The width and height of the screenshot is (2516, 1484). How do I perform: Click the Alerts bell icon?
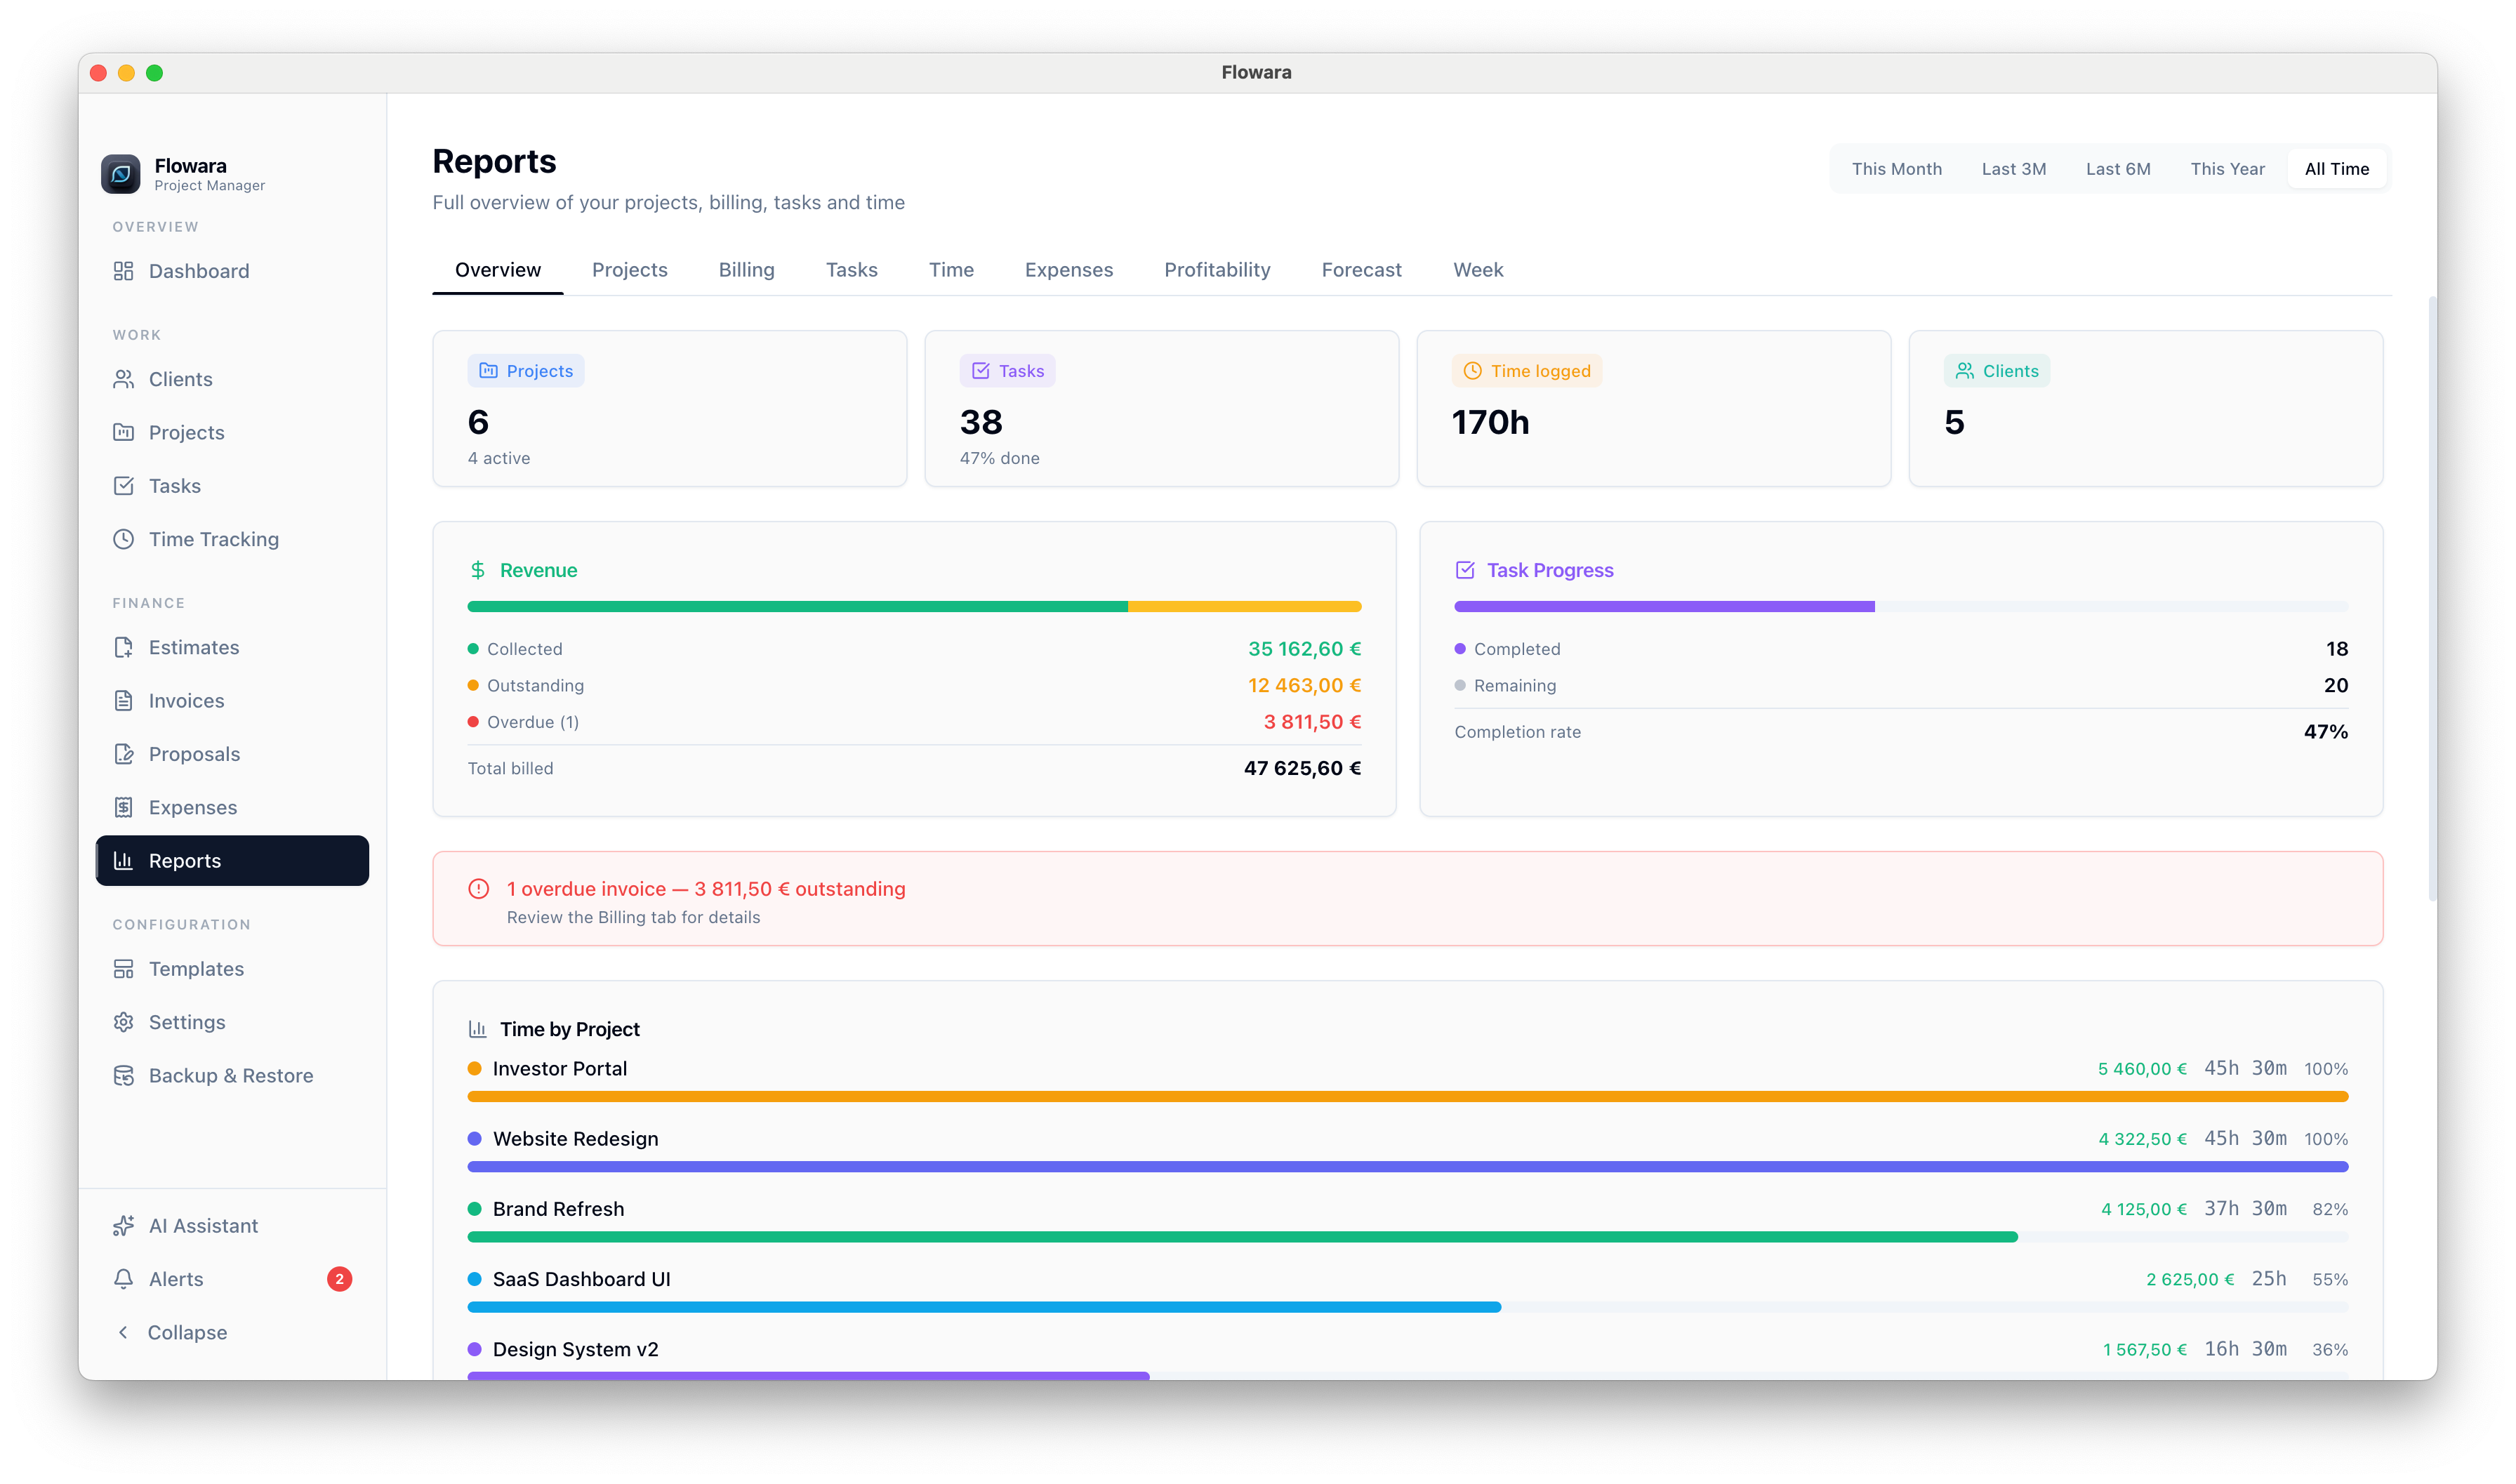[x=123, y=1279]
